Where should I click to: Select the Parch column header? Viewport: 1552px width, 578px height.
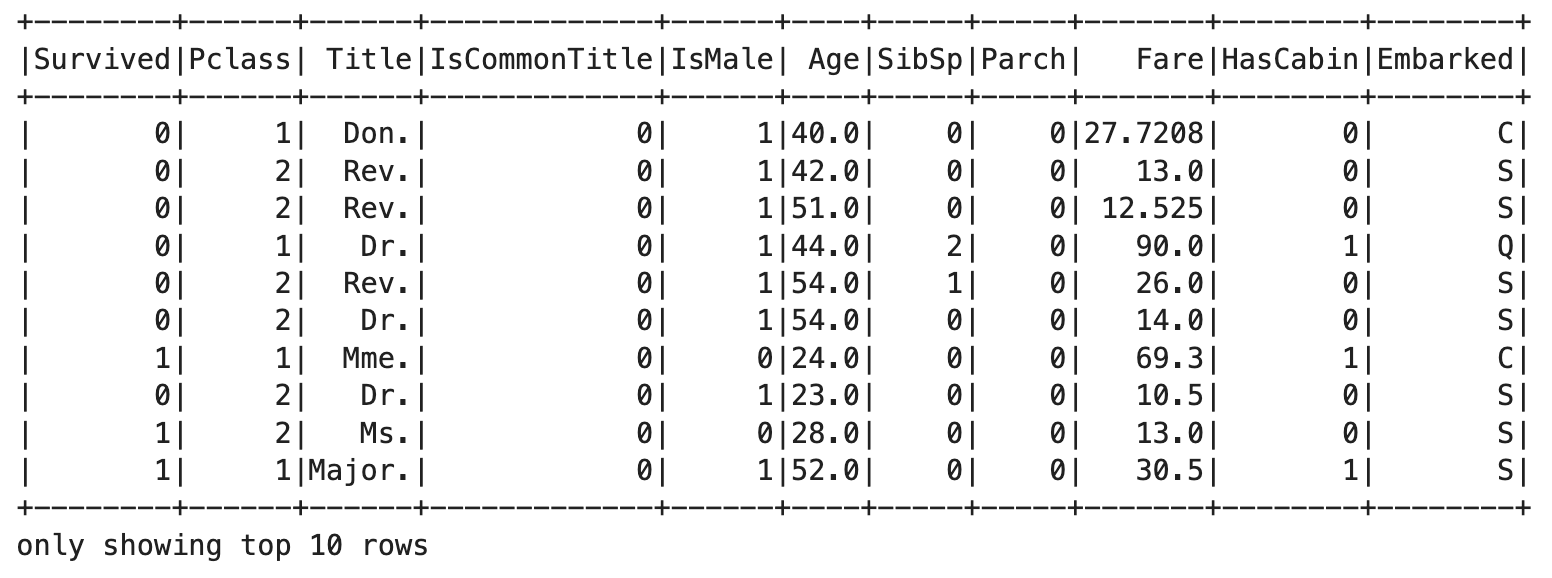(1023, 60)
